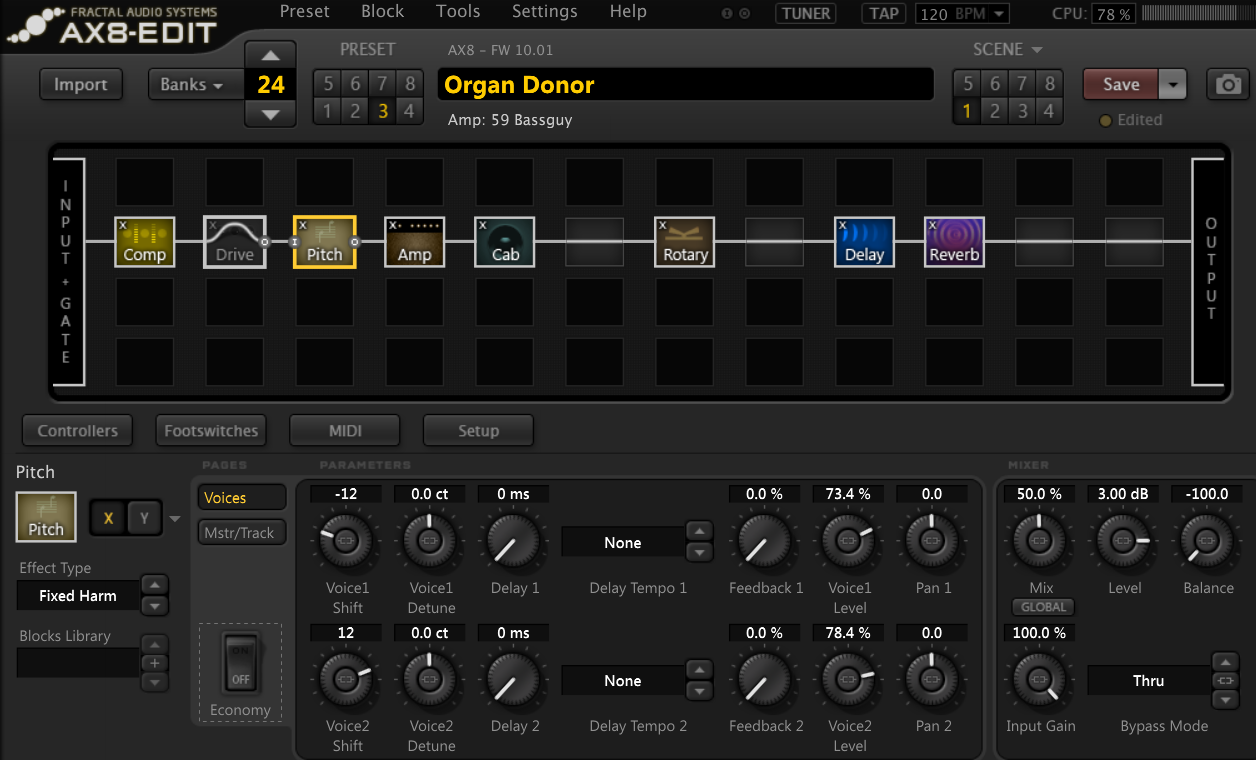Image resolution: width=1256 pixels, height=760 pixels.
Task: Select the Y state button
Action: (x=144, y=517)
